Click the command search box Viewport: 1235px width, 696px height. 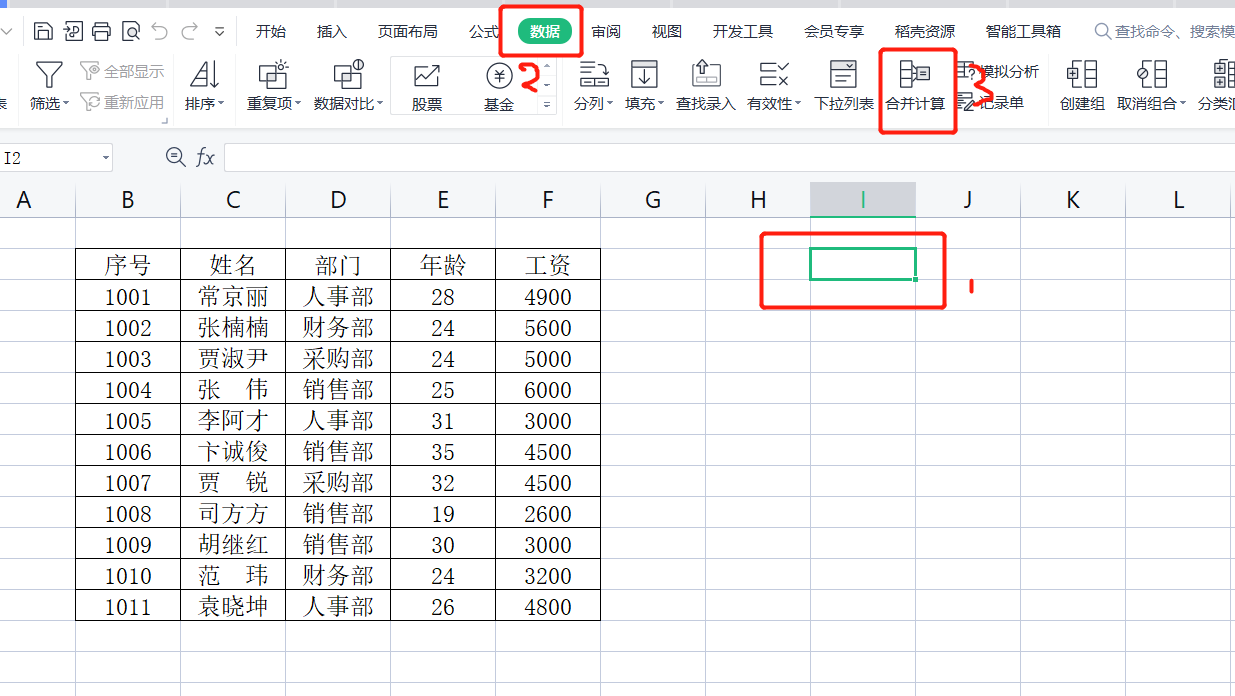(1164, 32)
